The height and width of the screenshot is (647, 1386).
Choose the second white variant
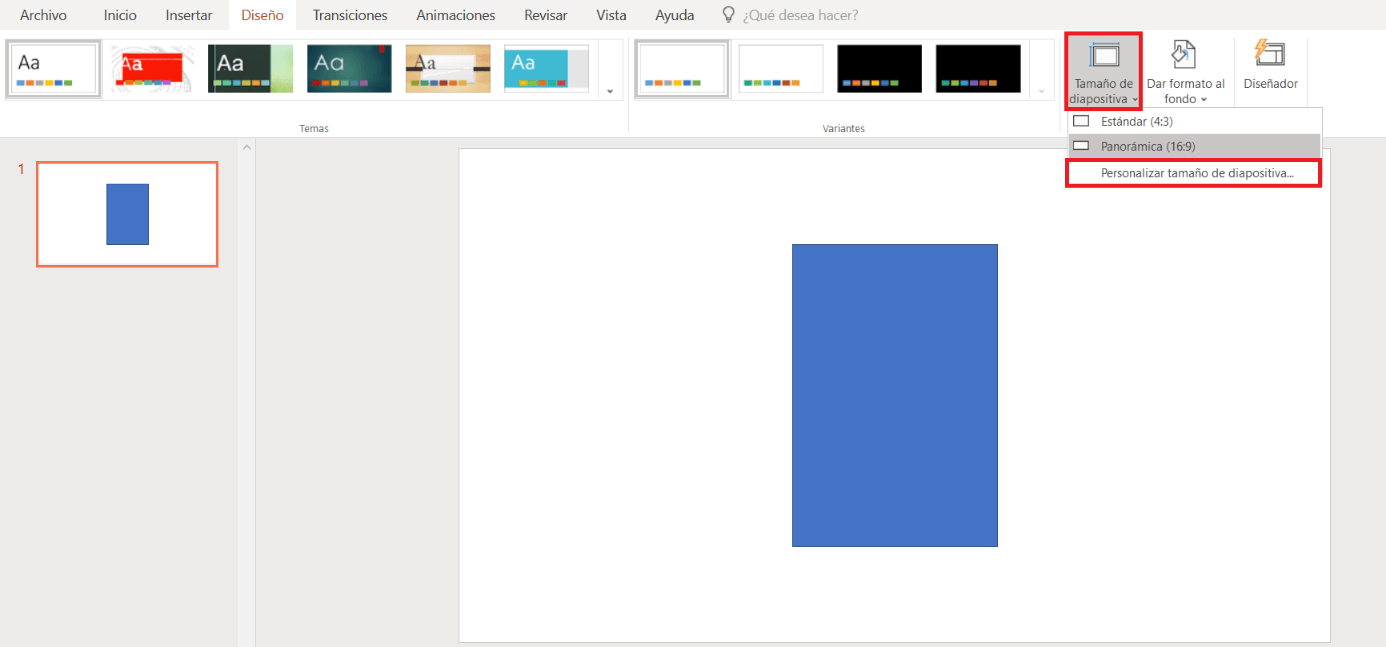coord(781,69)
